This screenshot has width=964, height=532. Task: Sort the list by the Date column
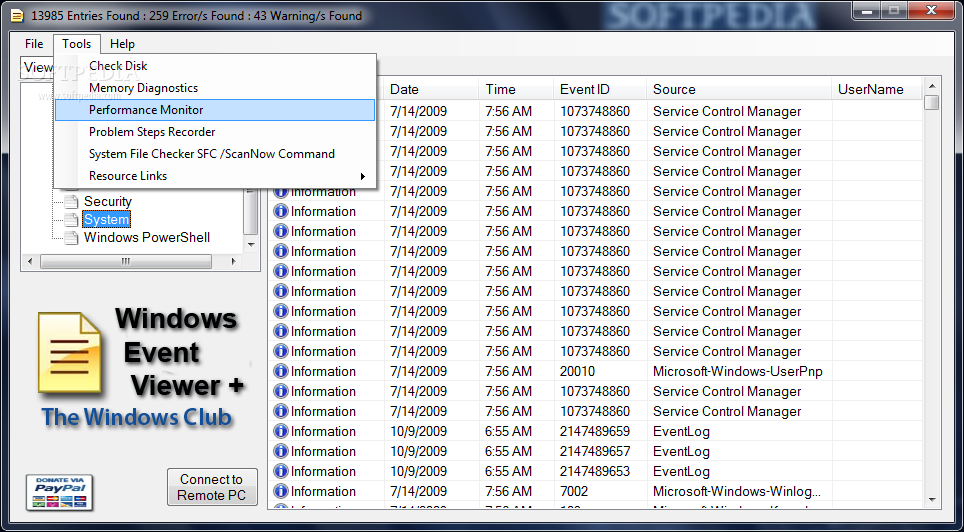click(432, 89)
